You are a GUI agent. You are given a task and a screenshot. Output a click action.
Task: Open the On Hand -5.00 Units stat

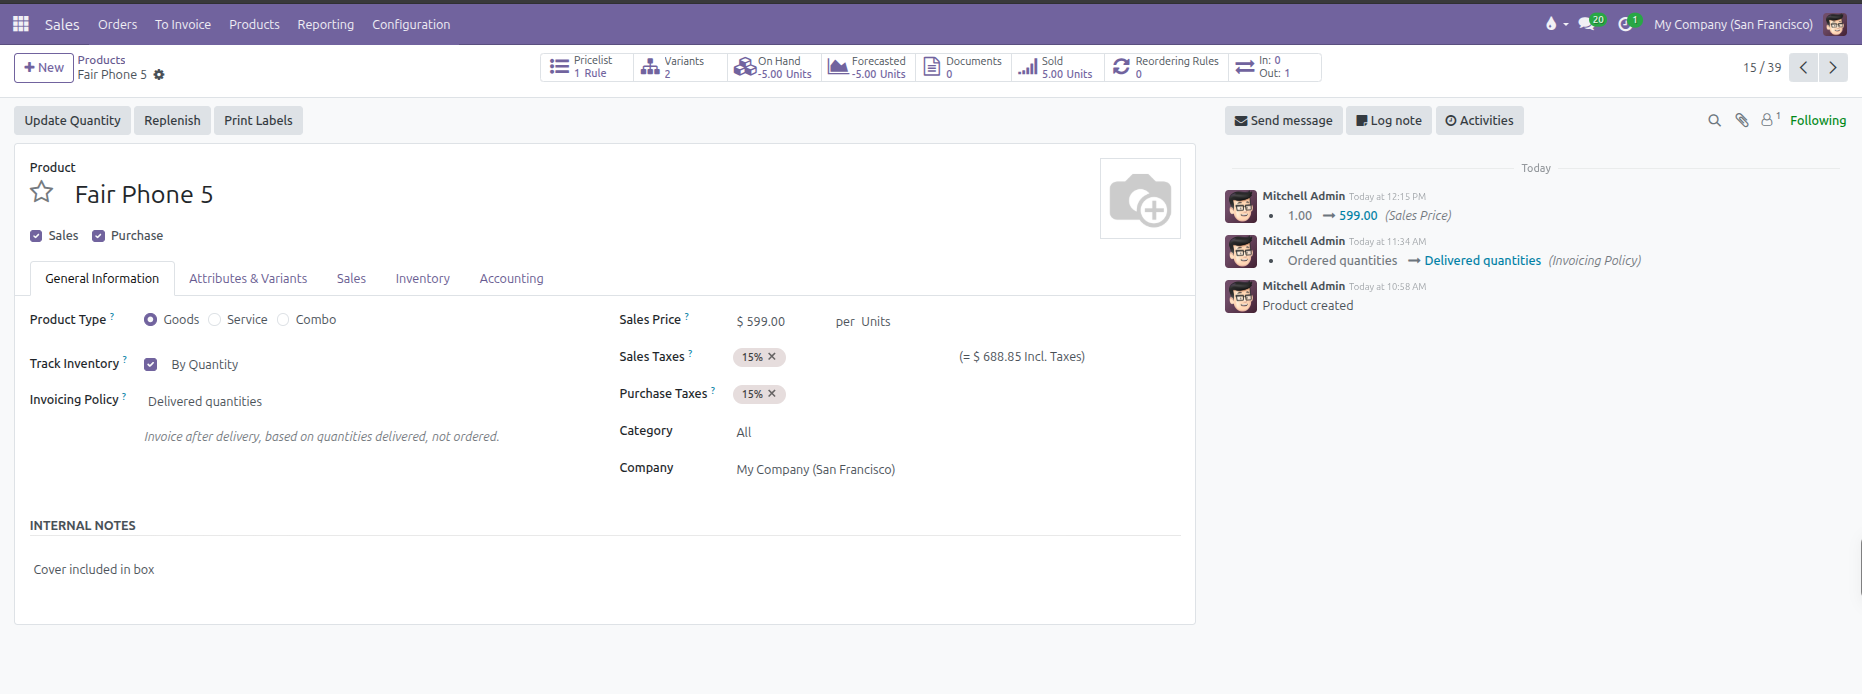774,67
